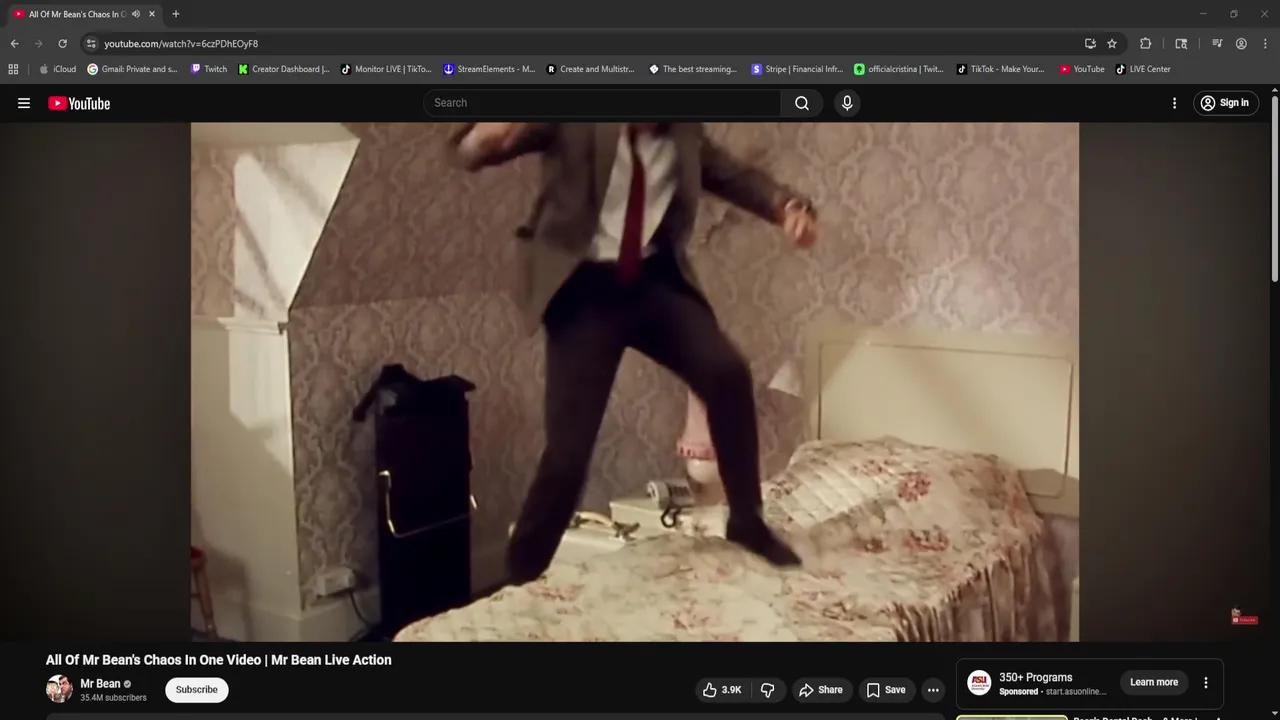Image resolution: width=1280 pixels, height=720 pixels.
Task: Open YouTube bookmark in bookmarks bar
Action: click(x=1082, y=69)
